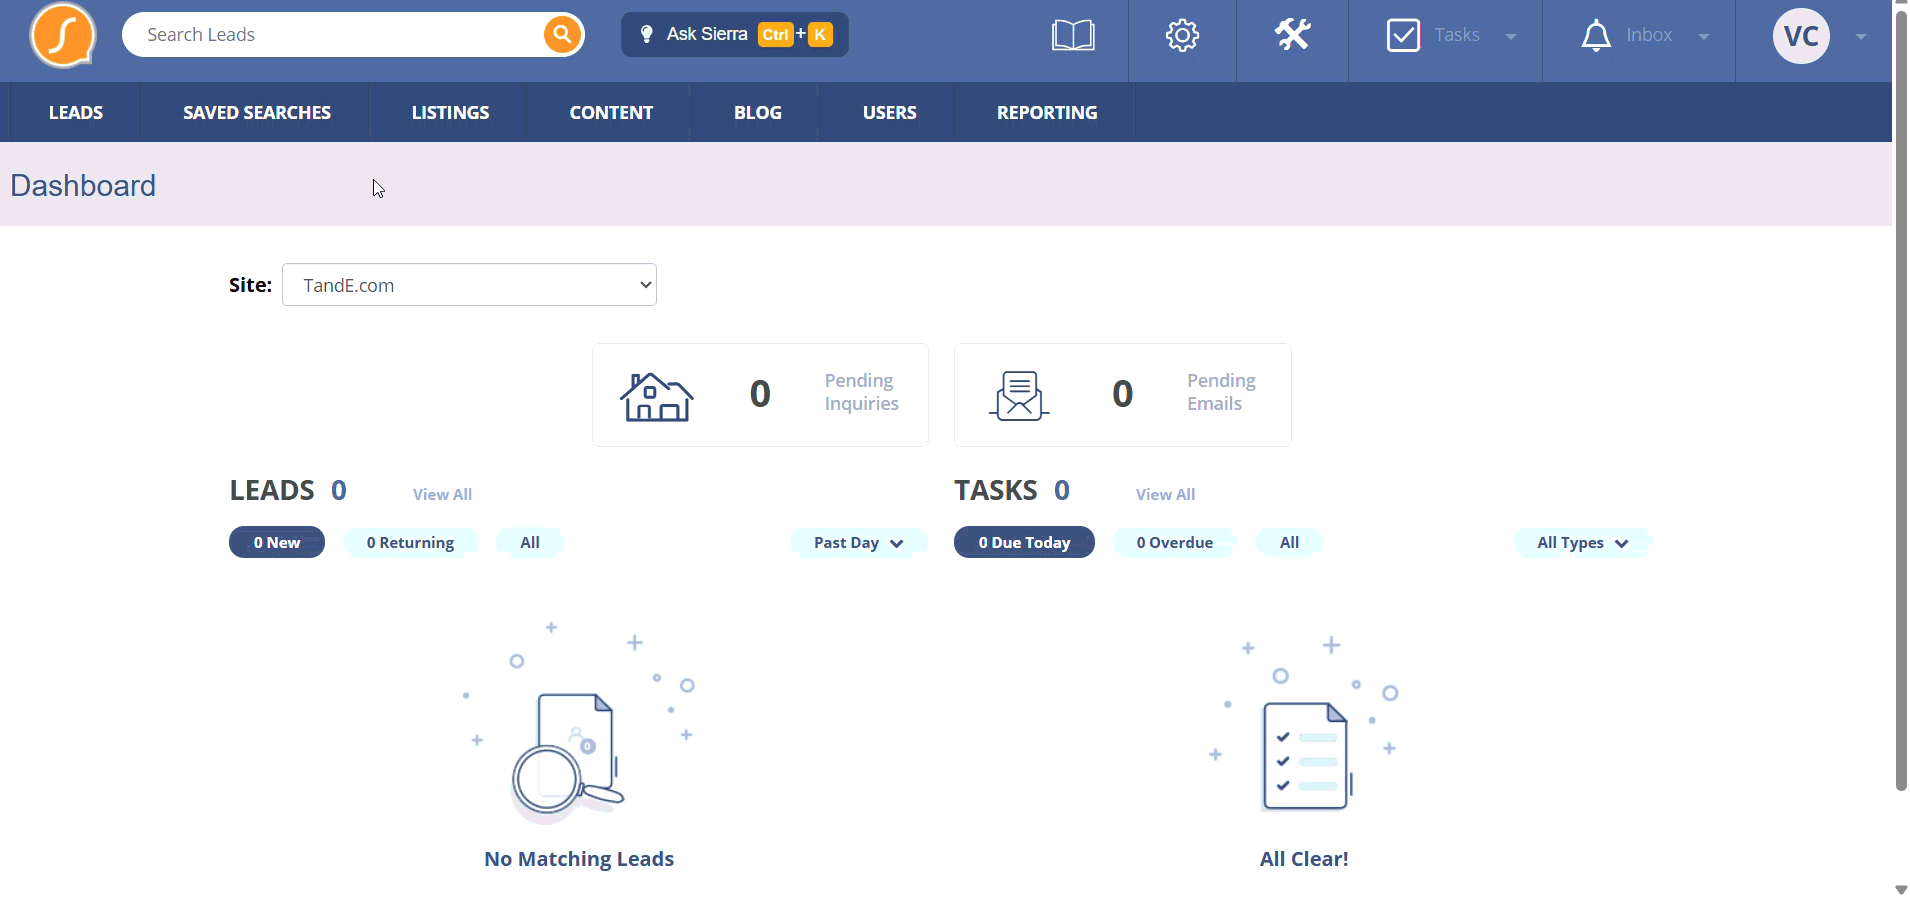Screen dimensions: 1910x898
Task: Click the scrollbar down arrow
Action: [x=1901, y=889]
